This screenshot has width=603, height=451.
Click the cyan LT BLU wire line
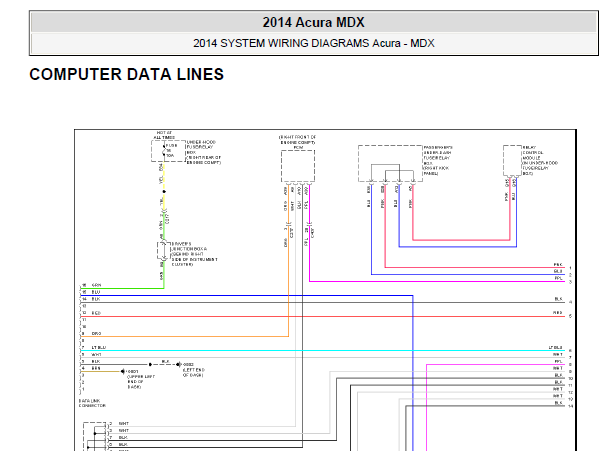coord(323,351)
